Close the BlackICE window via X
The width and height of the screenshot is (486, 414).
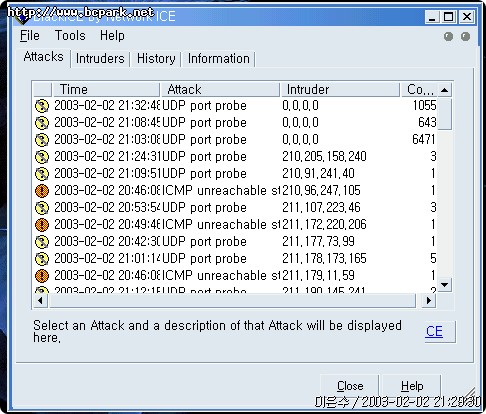pyautogui.click(x=467, y=17)
